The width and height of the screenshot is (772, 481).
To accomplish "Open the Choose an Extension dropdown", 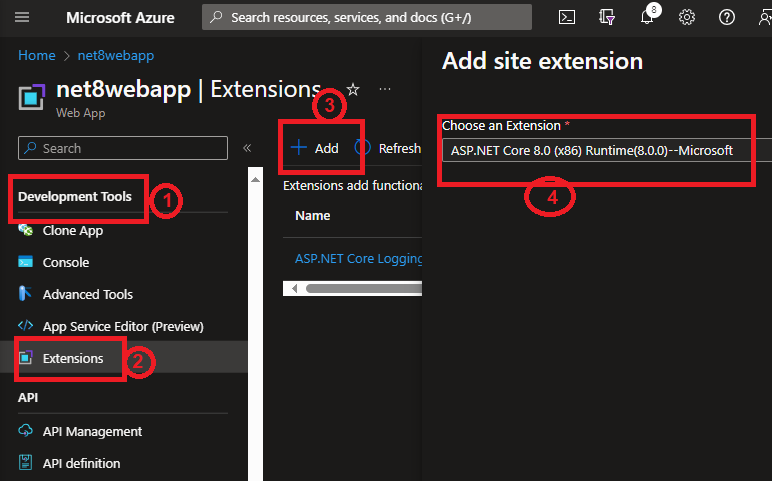I will pyautogui.click(x=607, y=150).
